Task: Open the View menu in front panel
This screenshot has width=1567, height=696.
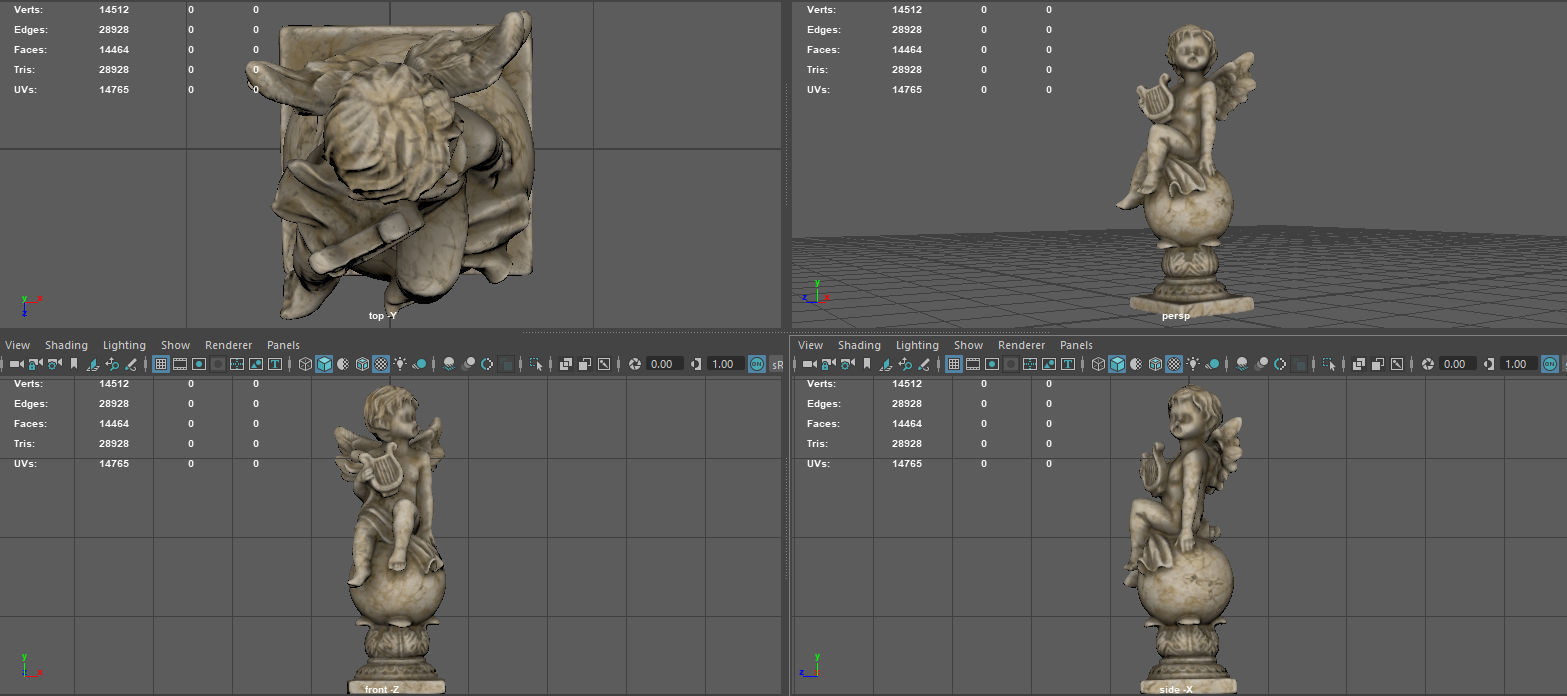Action: point(18,345)
